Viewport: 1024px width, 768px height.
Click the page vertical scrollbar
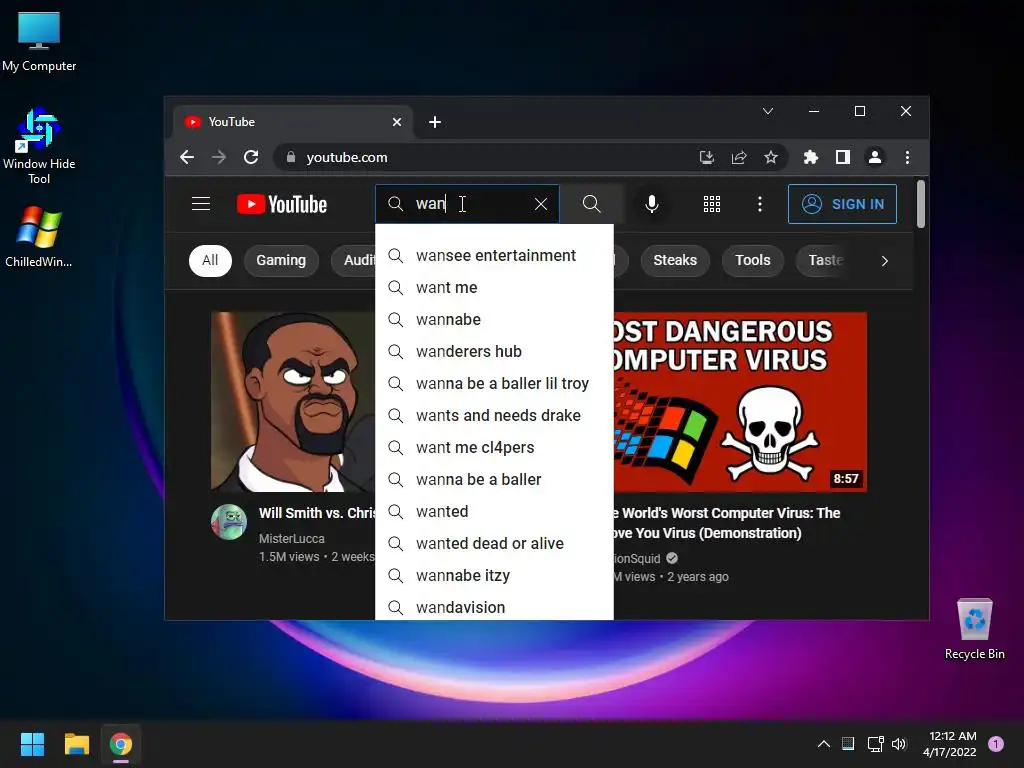point(921,204)
